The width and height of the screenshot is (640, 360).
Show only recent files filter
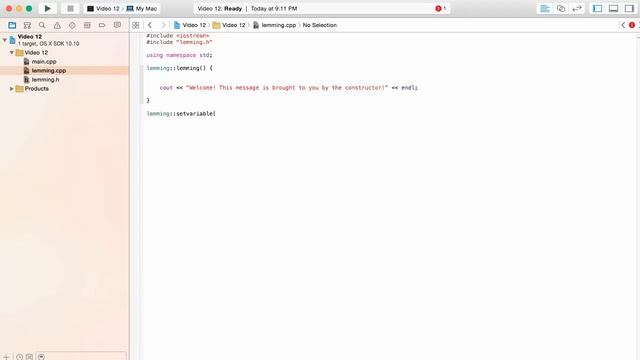tap(19, 357)
